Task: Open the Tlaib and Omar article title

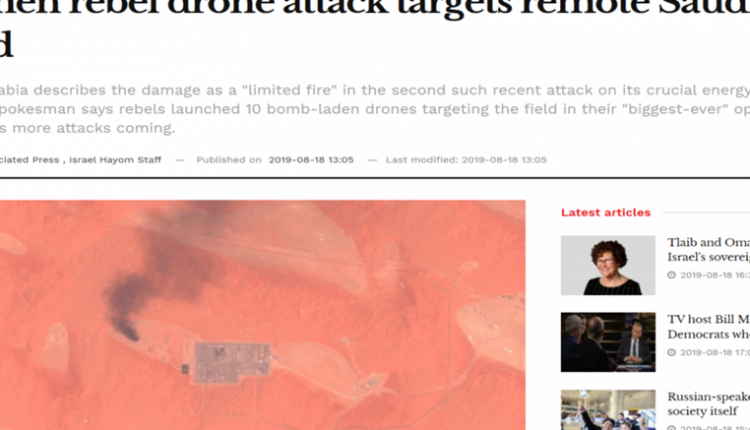Action: [708, 250]
